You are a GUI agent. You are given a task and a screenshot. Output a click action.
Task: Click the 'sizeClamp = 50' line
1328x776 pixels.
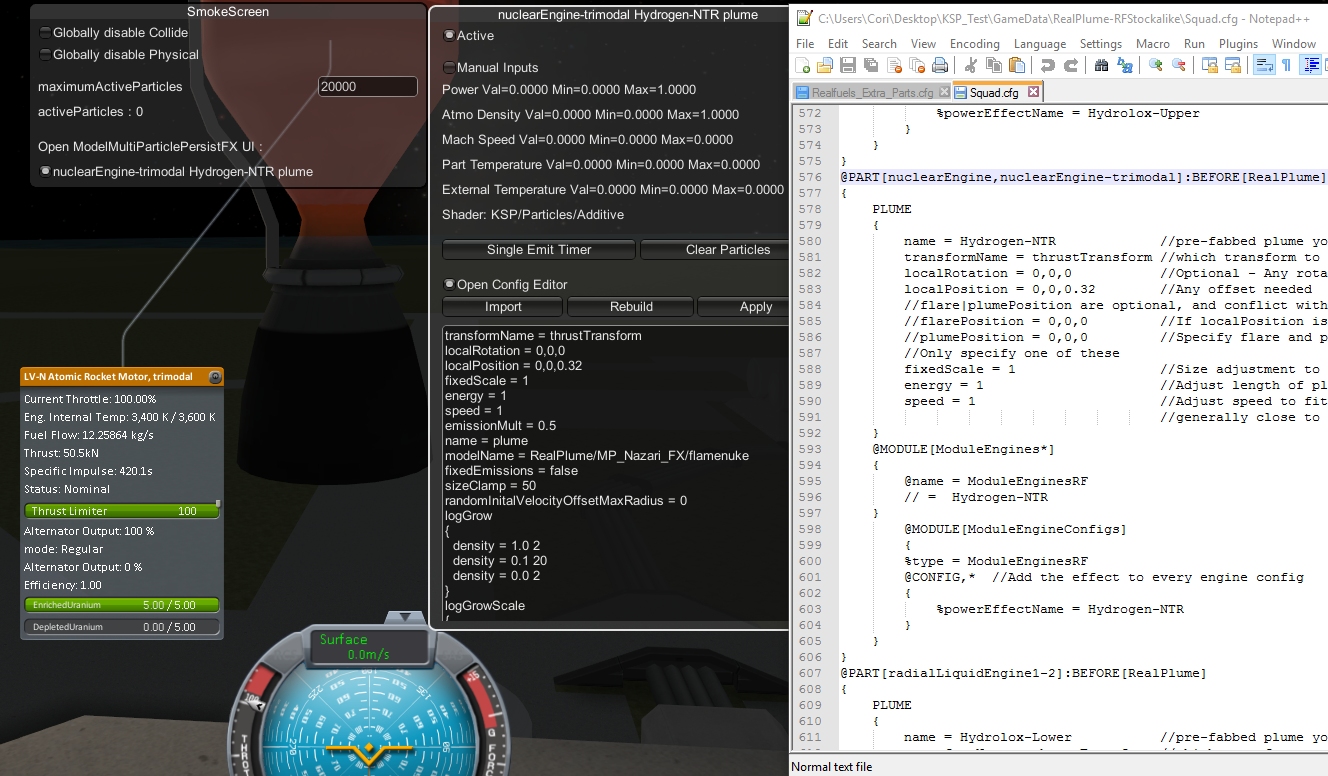pyautogui.click(x=490, y=486)
